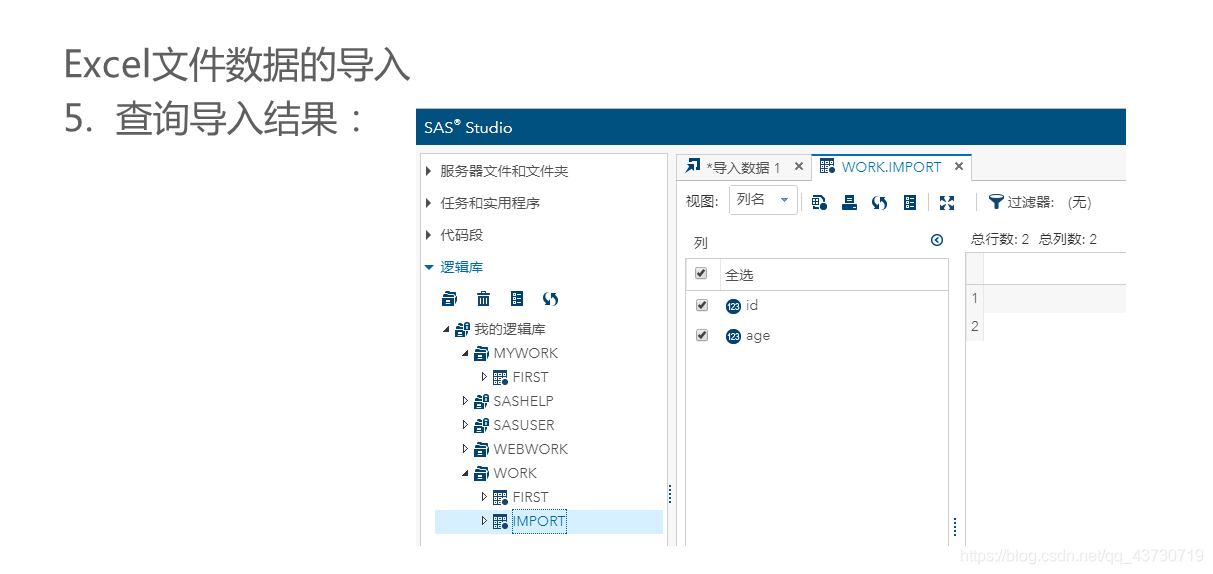Click the SAS Studio title
Viewport: 1213px width, 574px height.
click(x=468, y=127)
